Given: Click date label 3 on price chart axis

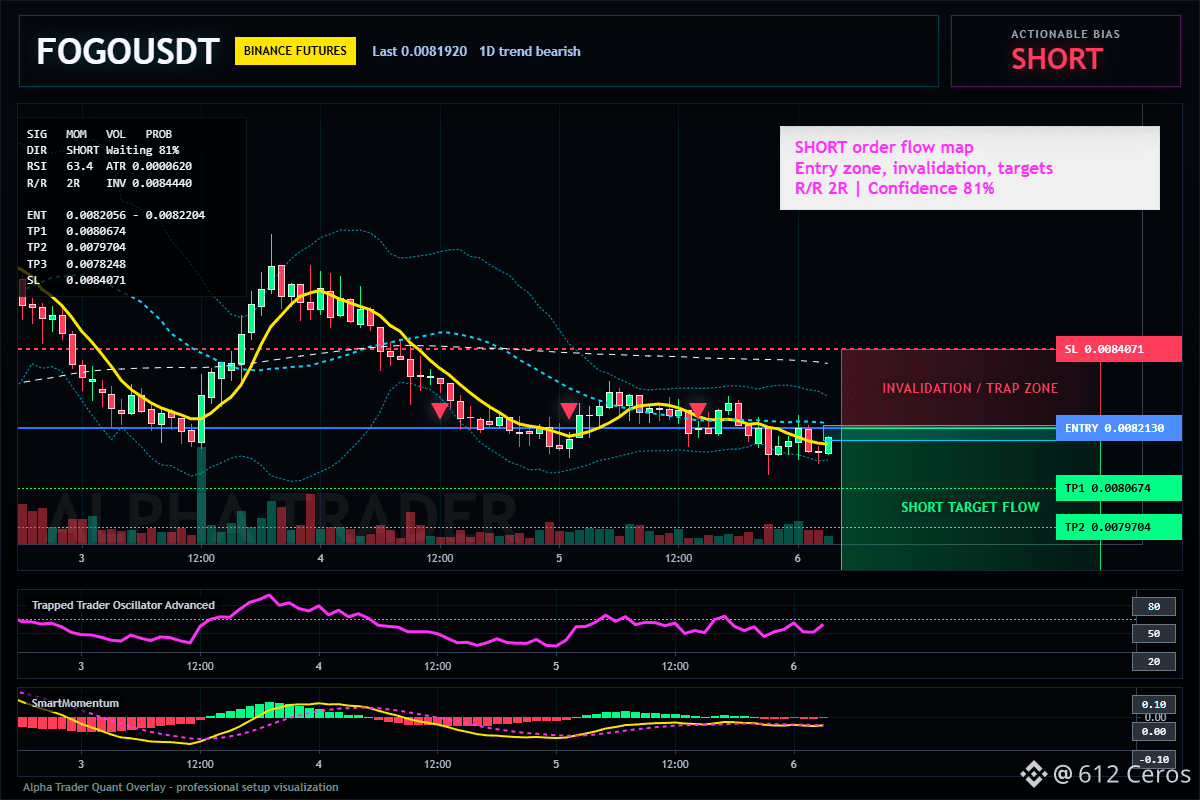Looking at the screenshot, I should pyautogui.click(x=81, y=558).
